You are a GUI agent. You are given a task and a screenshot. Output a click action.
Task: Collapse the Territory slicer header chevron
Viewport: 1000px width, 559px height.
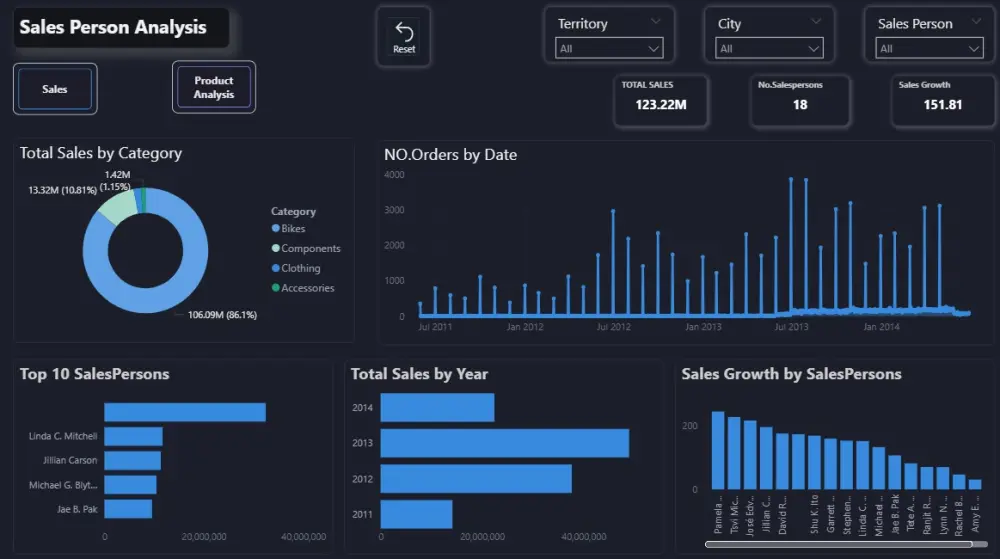(656, 22)
